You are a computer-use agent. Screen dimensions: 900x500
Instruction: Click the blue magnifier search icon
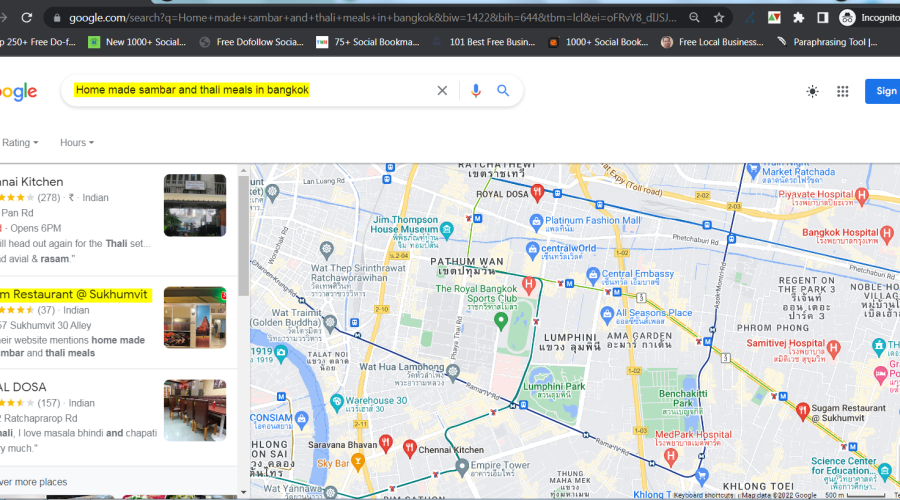pos(504,91)
